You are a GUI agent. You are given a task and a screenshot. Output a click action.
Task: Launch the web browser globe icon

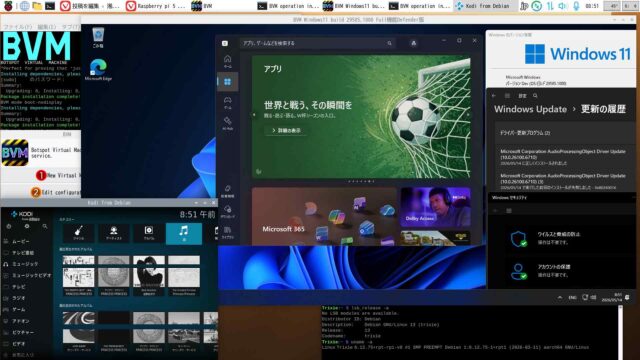24,6
